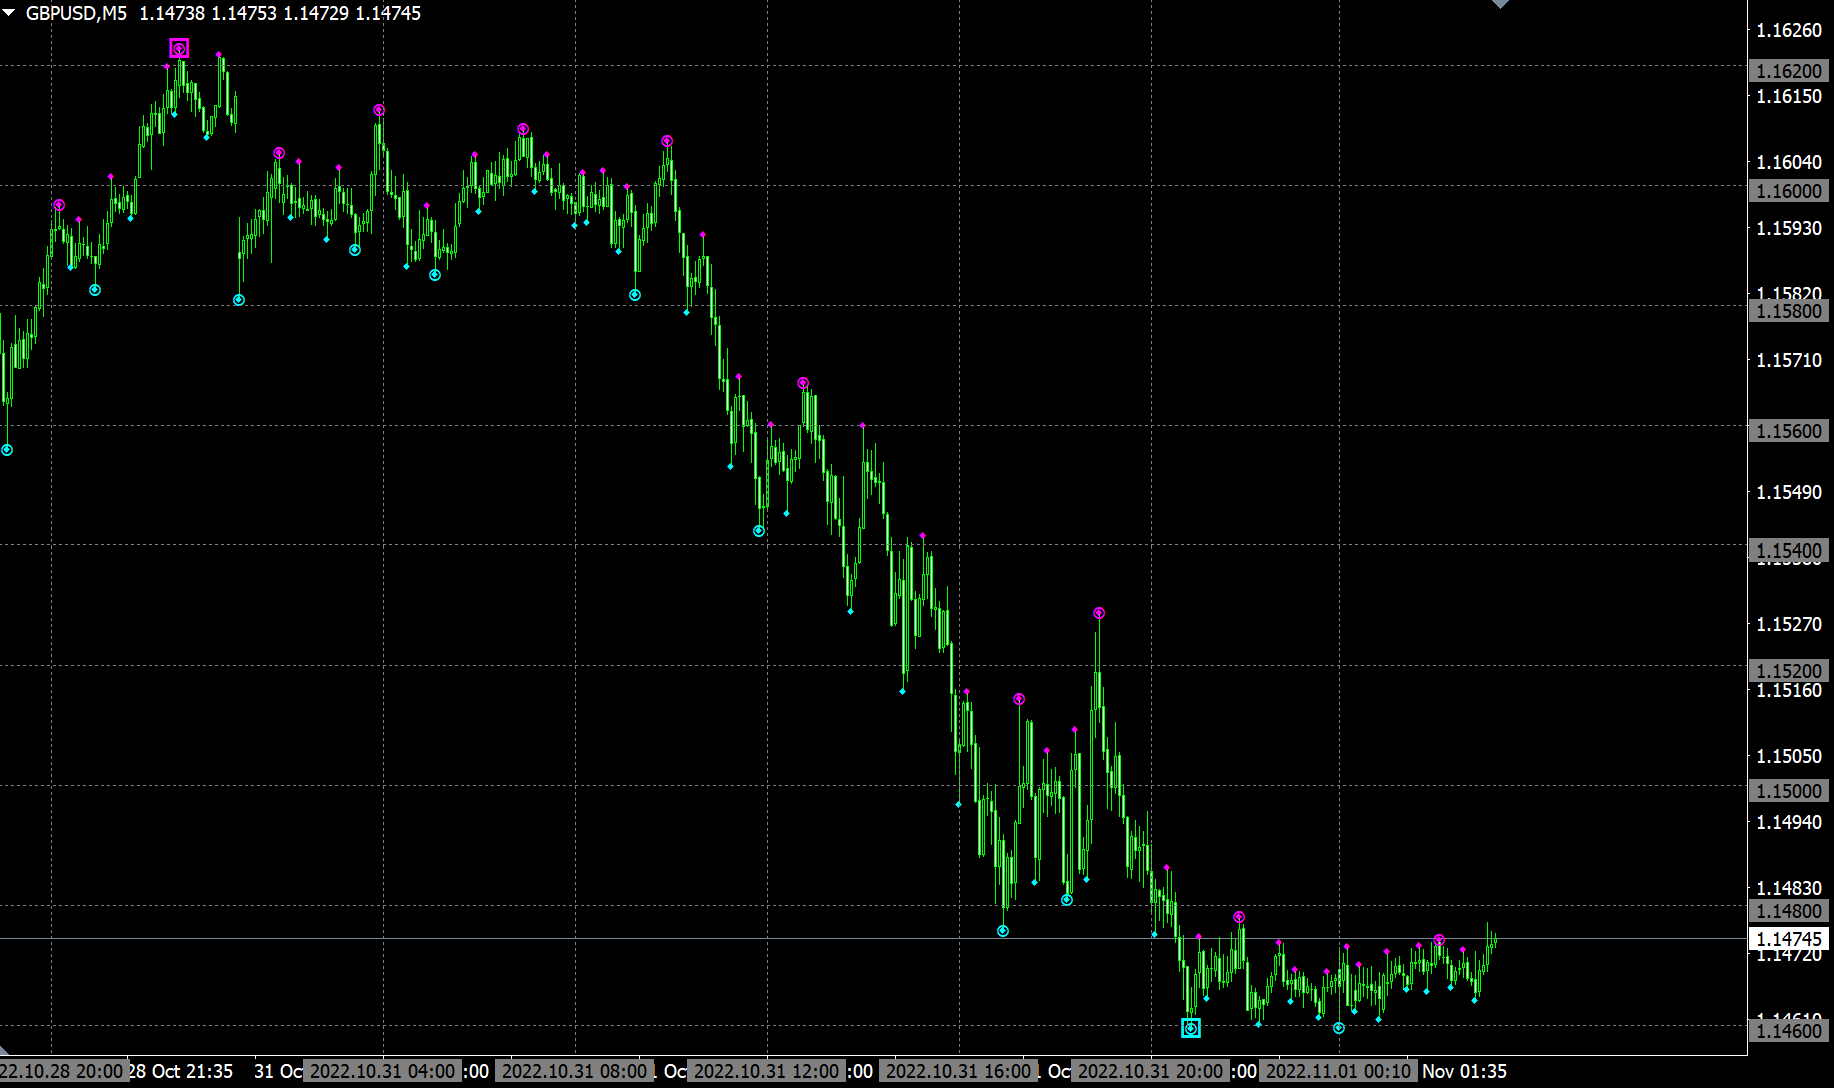Click the 1.15050 price scale label
This screenshot has height=1088, width=1834.
(x=1789, y=756)
